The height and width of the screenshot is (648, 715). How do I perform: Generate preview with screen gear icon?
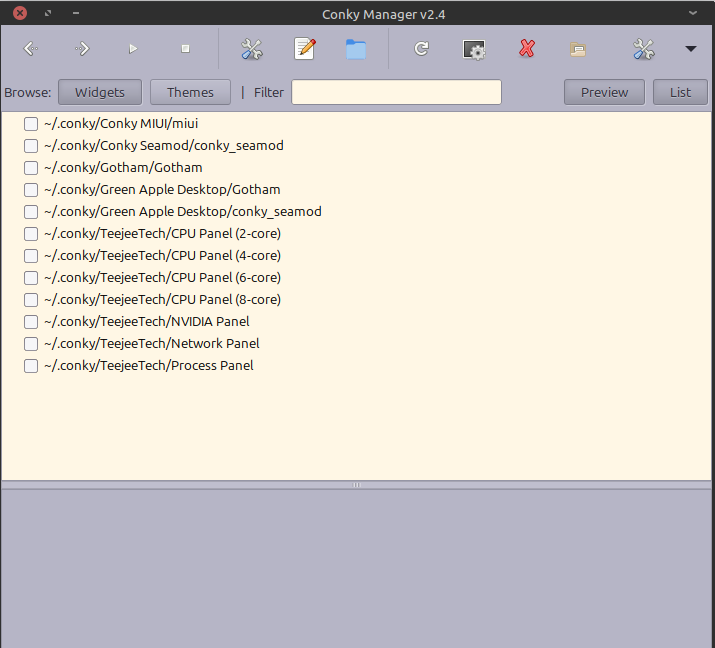474,49
